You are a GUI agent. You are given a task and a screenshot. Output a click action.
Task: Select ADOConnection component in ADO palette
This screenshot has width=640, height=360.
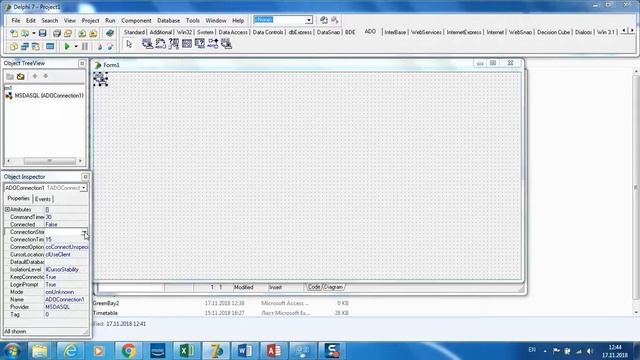(147, 44)
